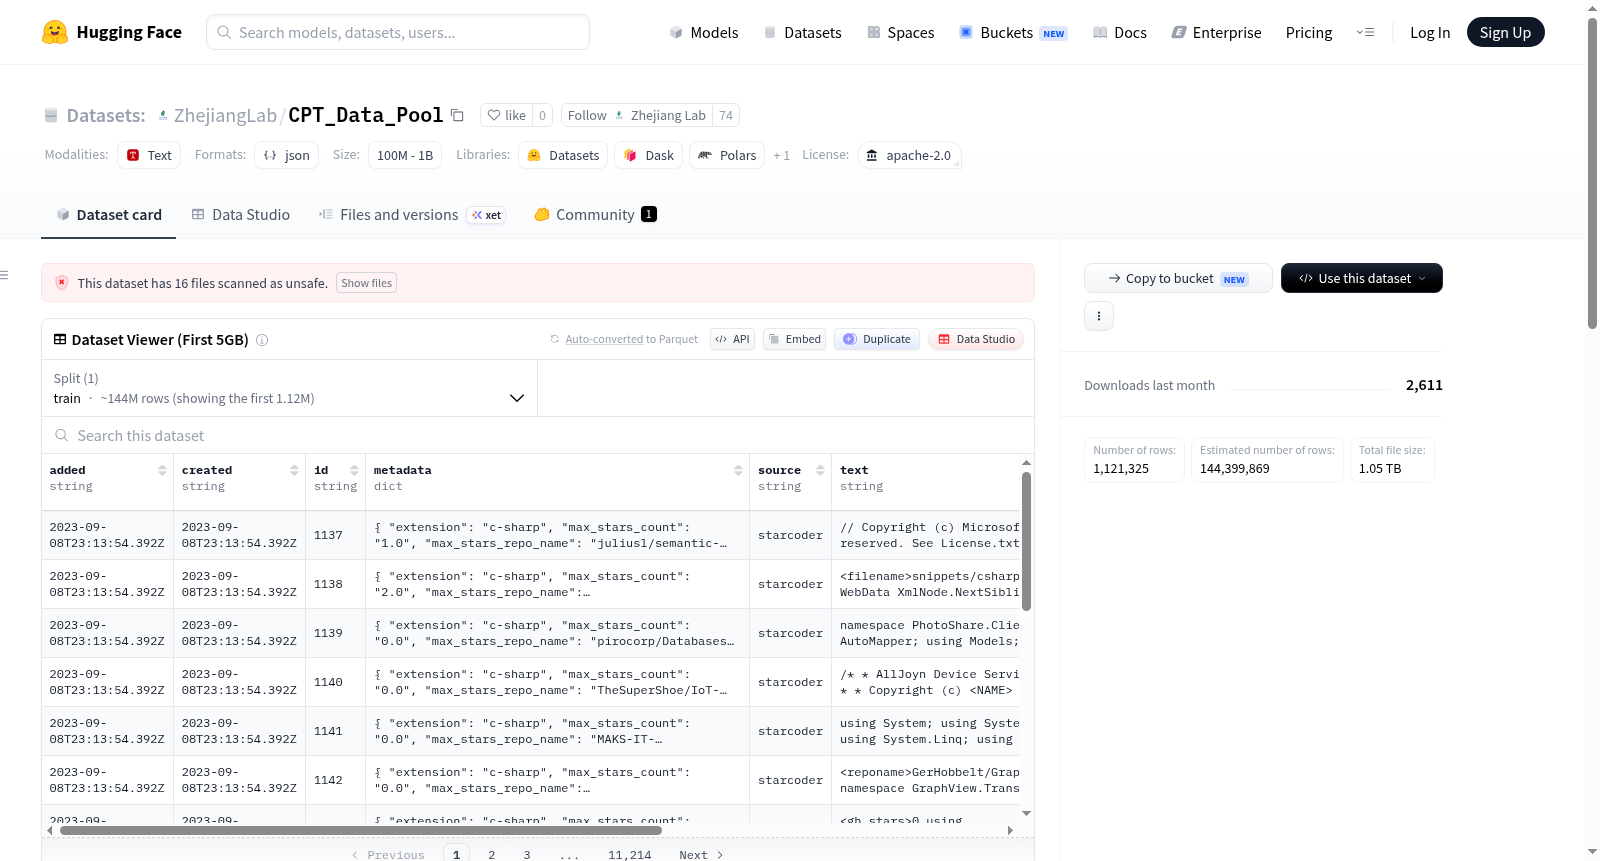This screenshot has height=861, width=1600.
Task: Open the Buckets nav item
Action: (1013, 32)
